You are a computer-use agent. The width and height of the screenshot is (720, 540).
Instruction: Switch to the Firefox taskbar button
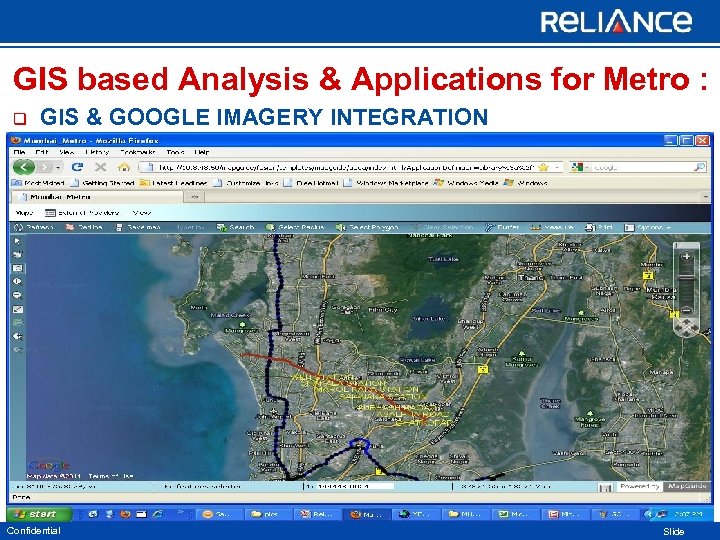(x=366, y=514)
